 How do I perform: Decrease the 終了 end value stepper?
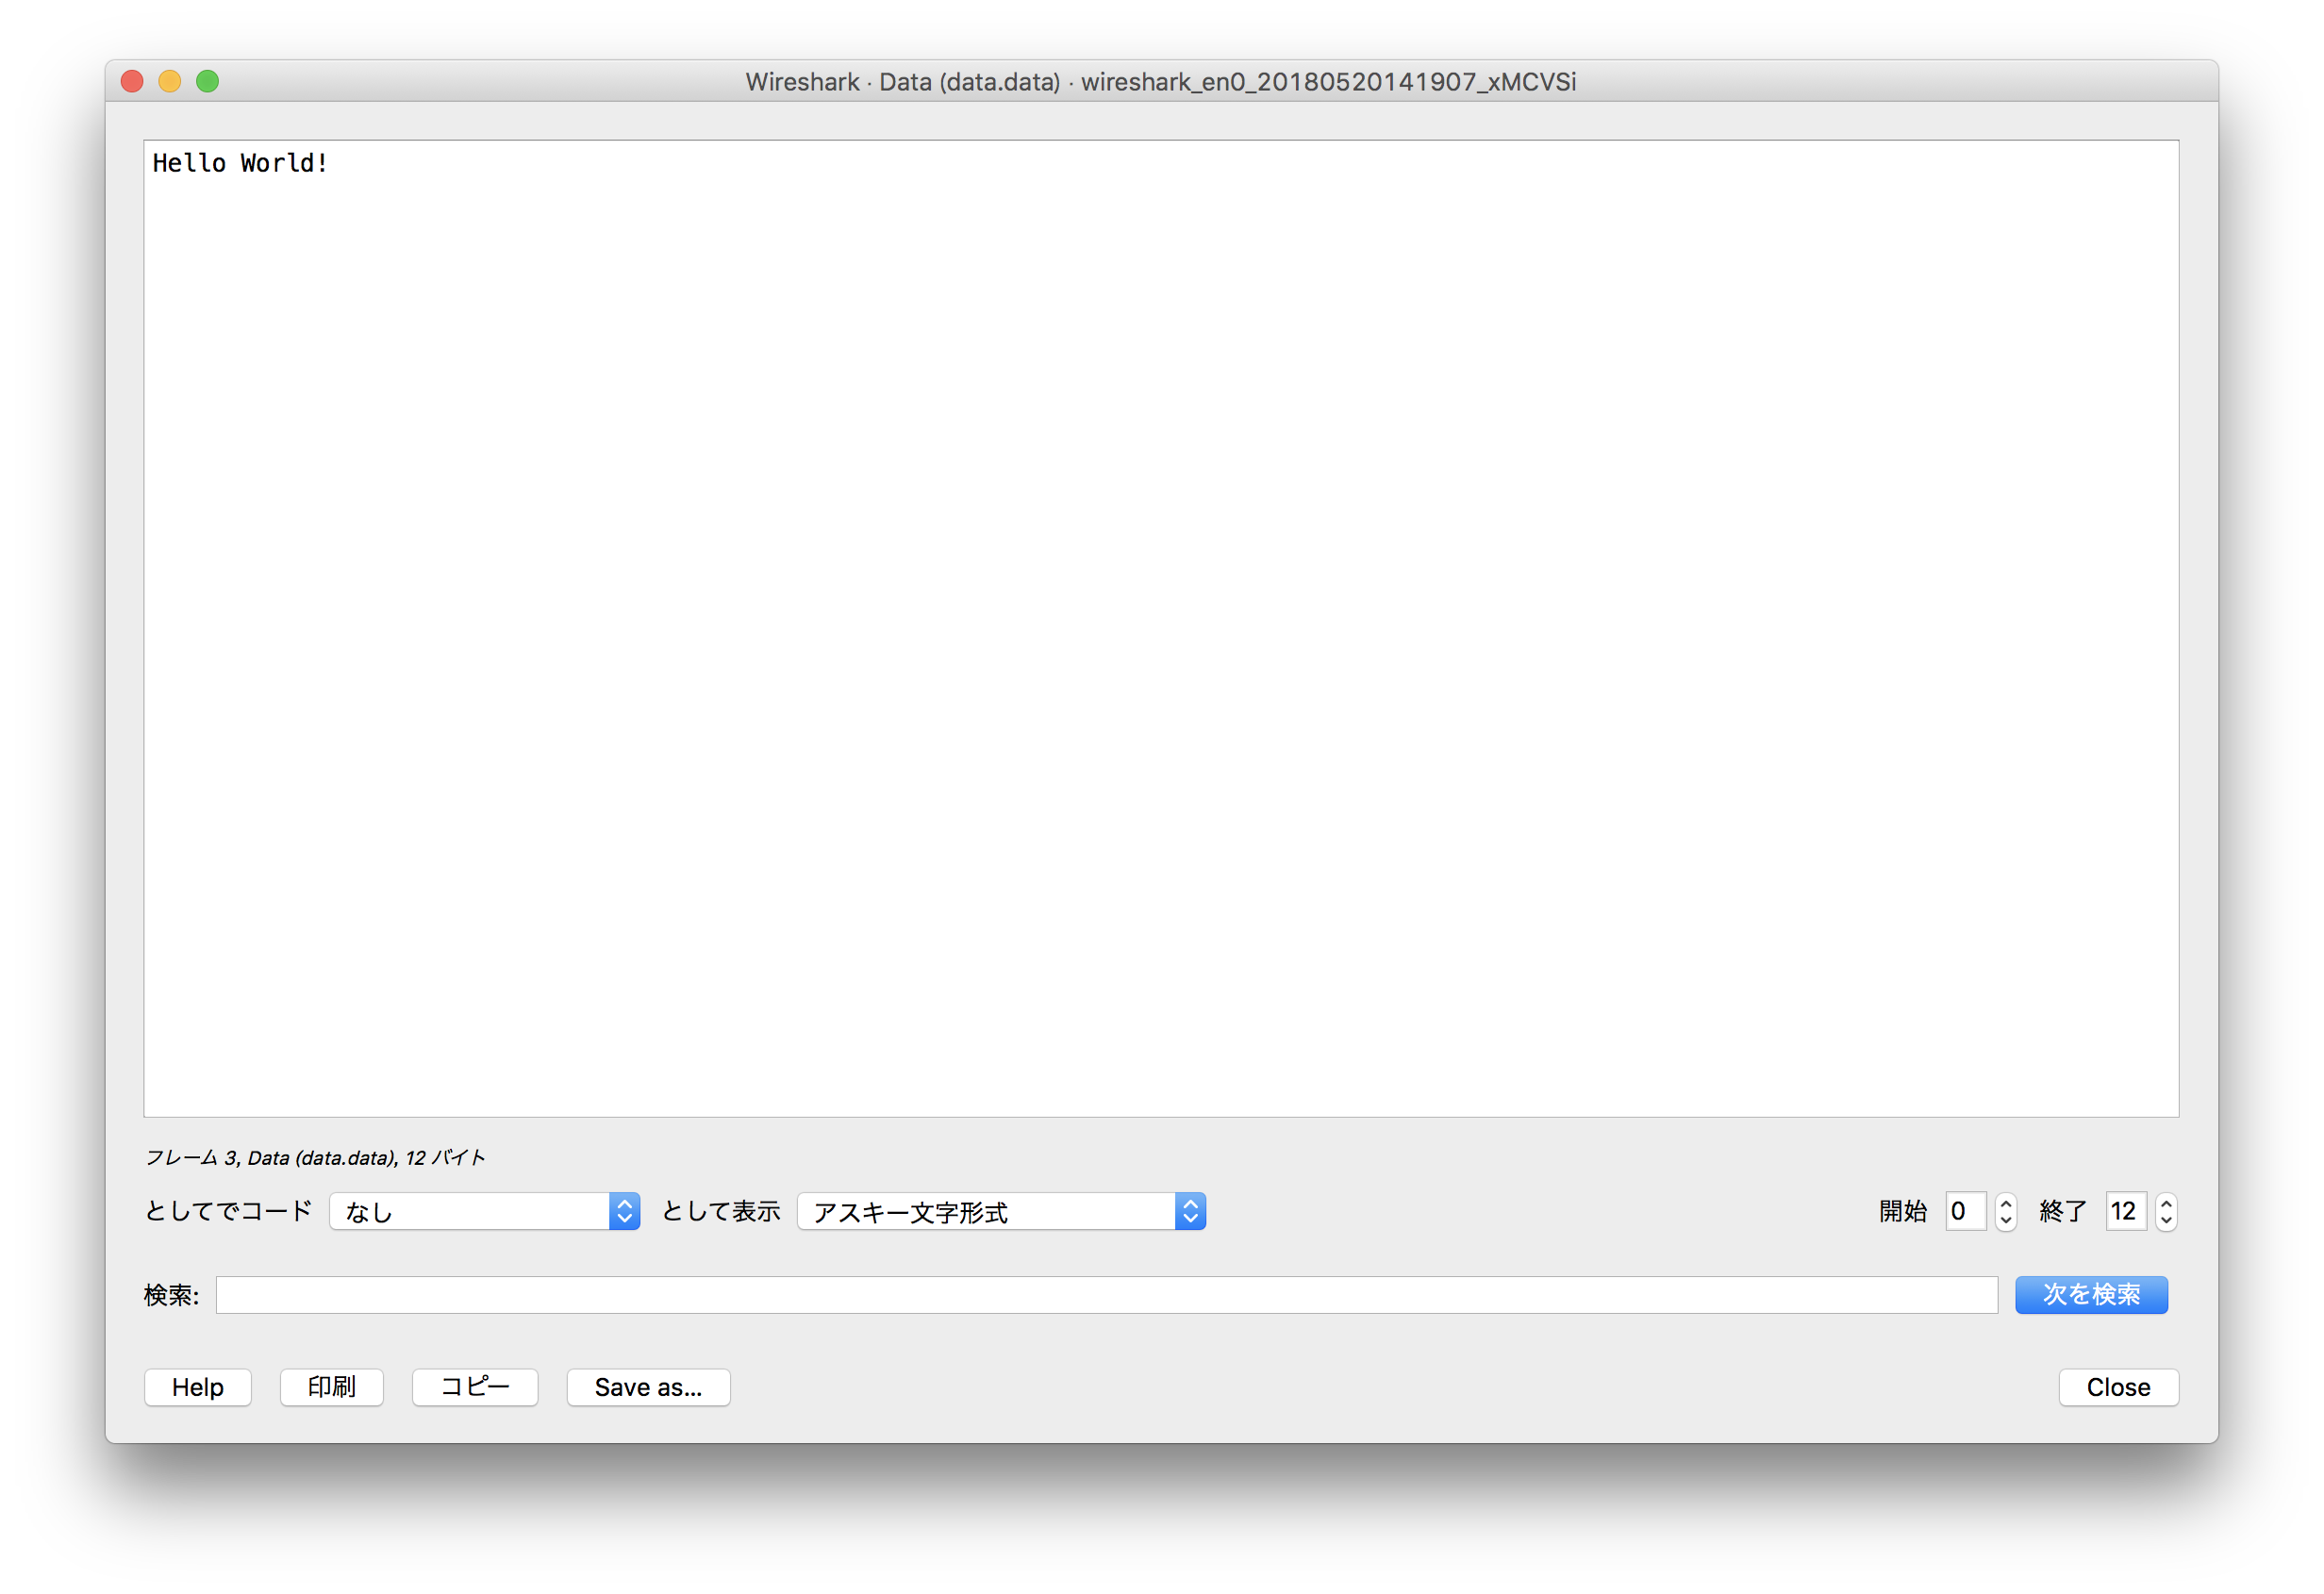[x=2166, y=1221]
